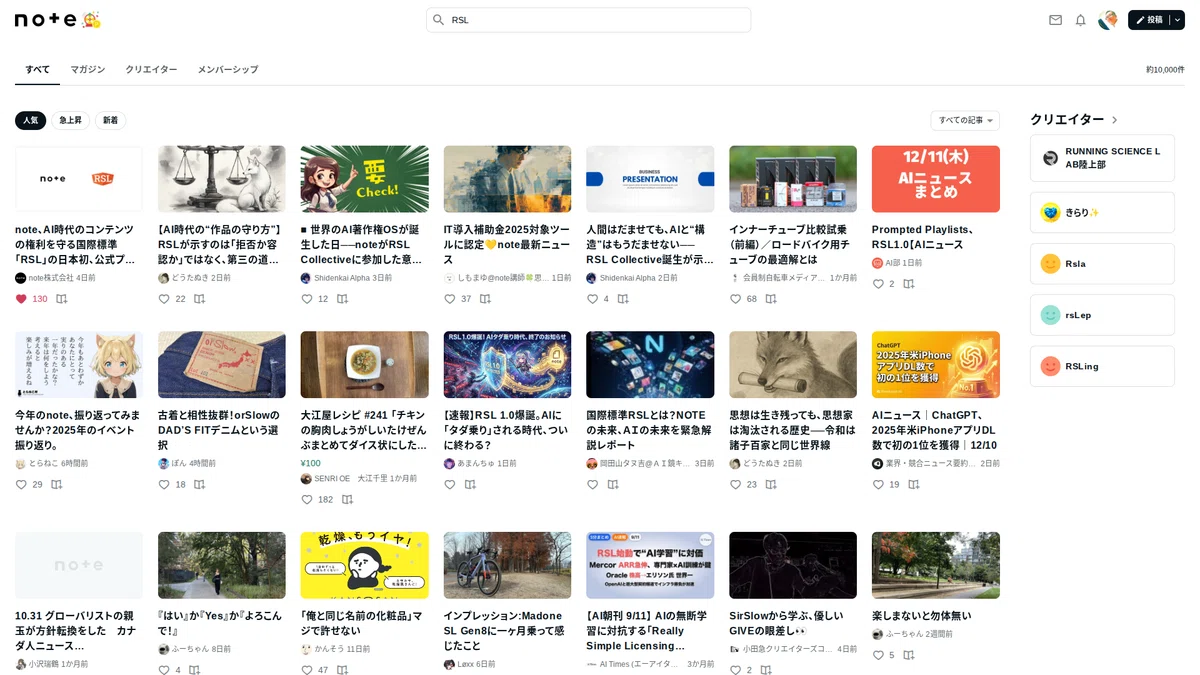Bookmark the とらねこ article with 29 likes
The width and height of the screenshot is (1200, 675).
coord(57,485)
